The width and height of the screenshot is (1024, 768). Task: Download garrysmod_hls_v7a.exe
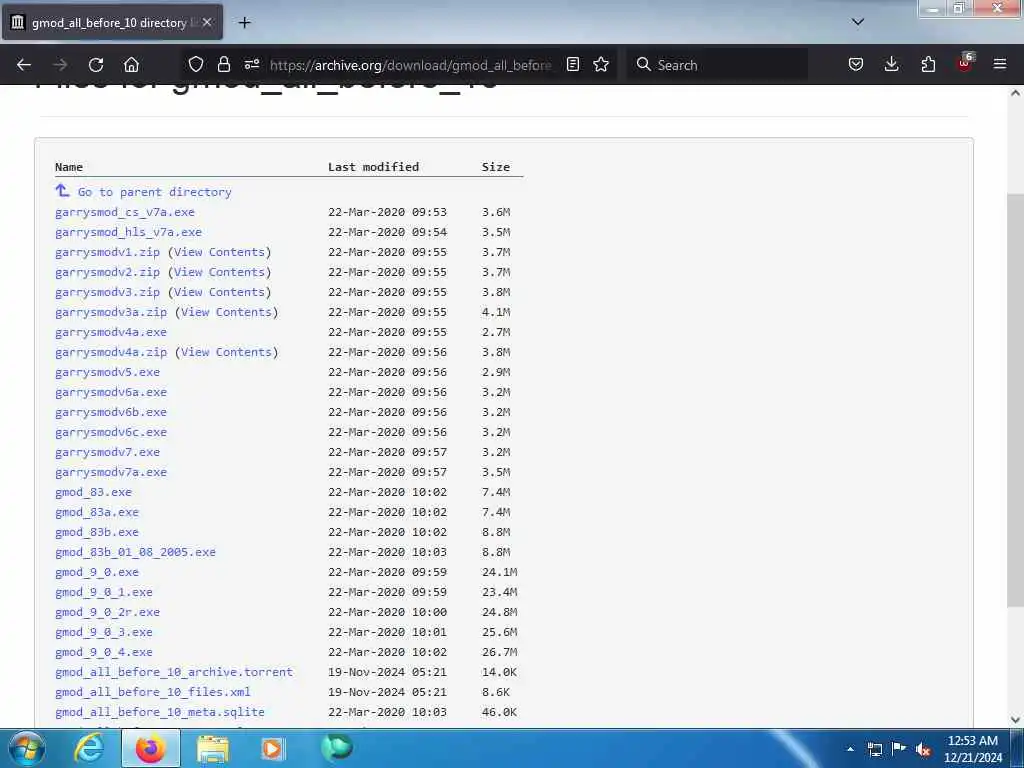click(129, 232)
